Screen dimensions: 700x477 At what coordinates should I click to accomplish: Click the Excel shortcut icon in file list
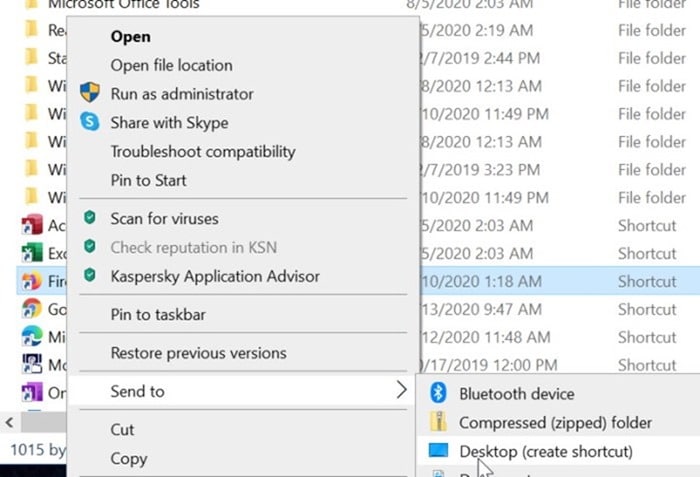pyautogui.click(x=31, y=253)
